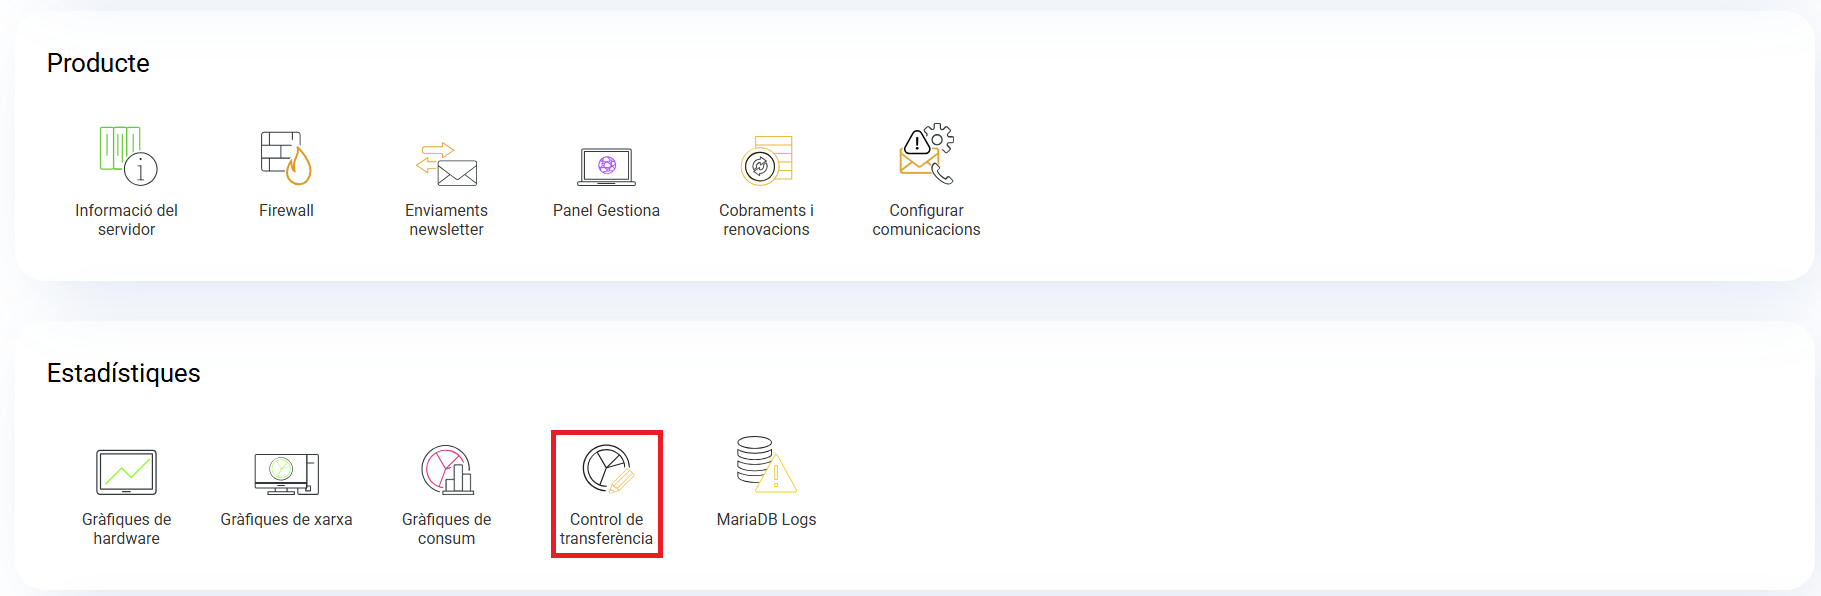Select the 'Panel Gestiona' text link
Viewport: 1821px width, 596px height.
(606, 211)
